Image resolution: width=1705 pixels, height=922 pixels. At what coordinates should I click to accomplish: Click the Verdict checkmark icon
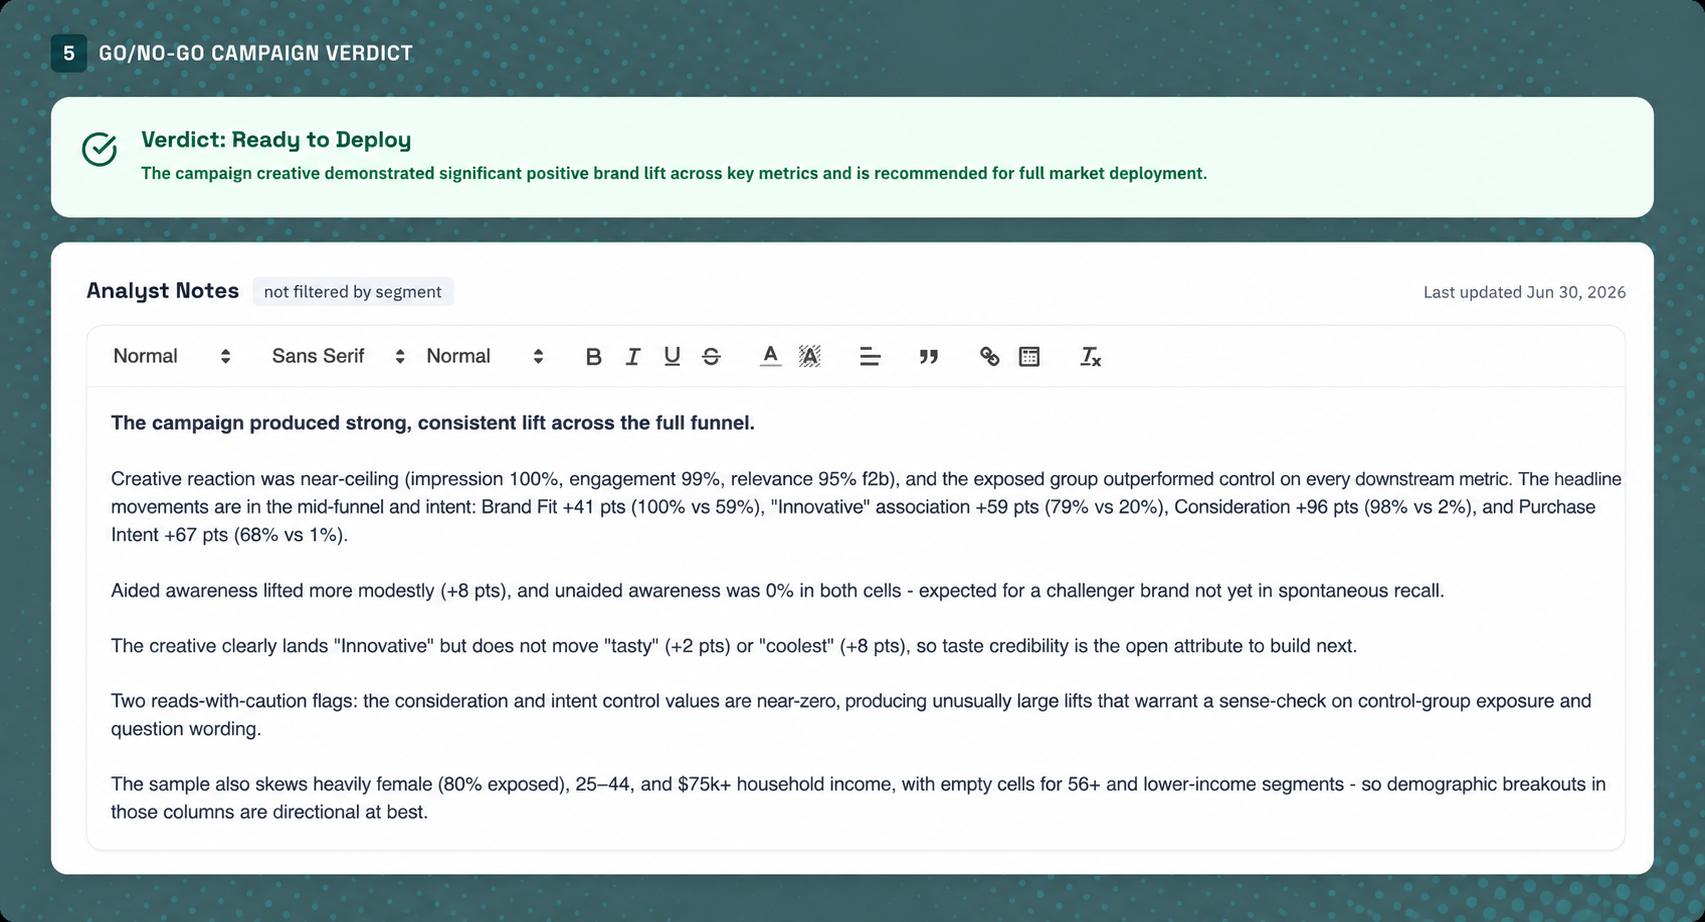tap(99, 149)
